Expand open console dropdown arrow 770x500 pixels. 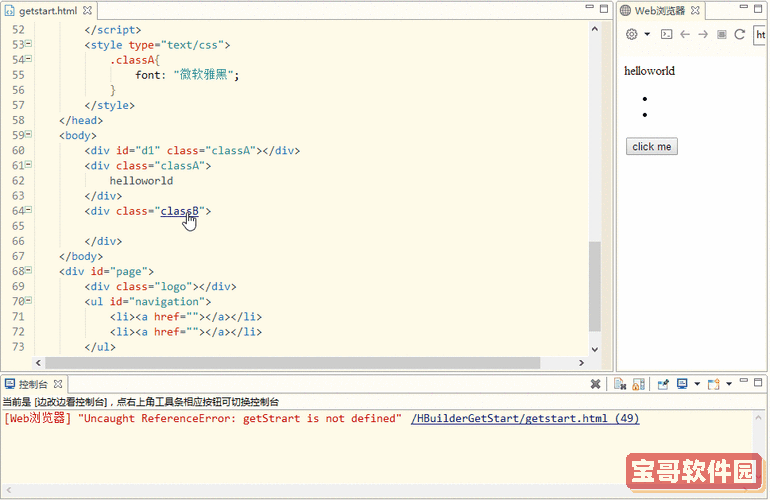coord(729,384)
